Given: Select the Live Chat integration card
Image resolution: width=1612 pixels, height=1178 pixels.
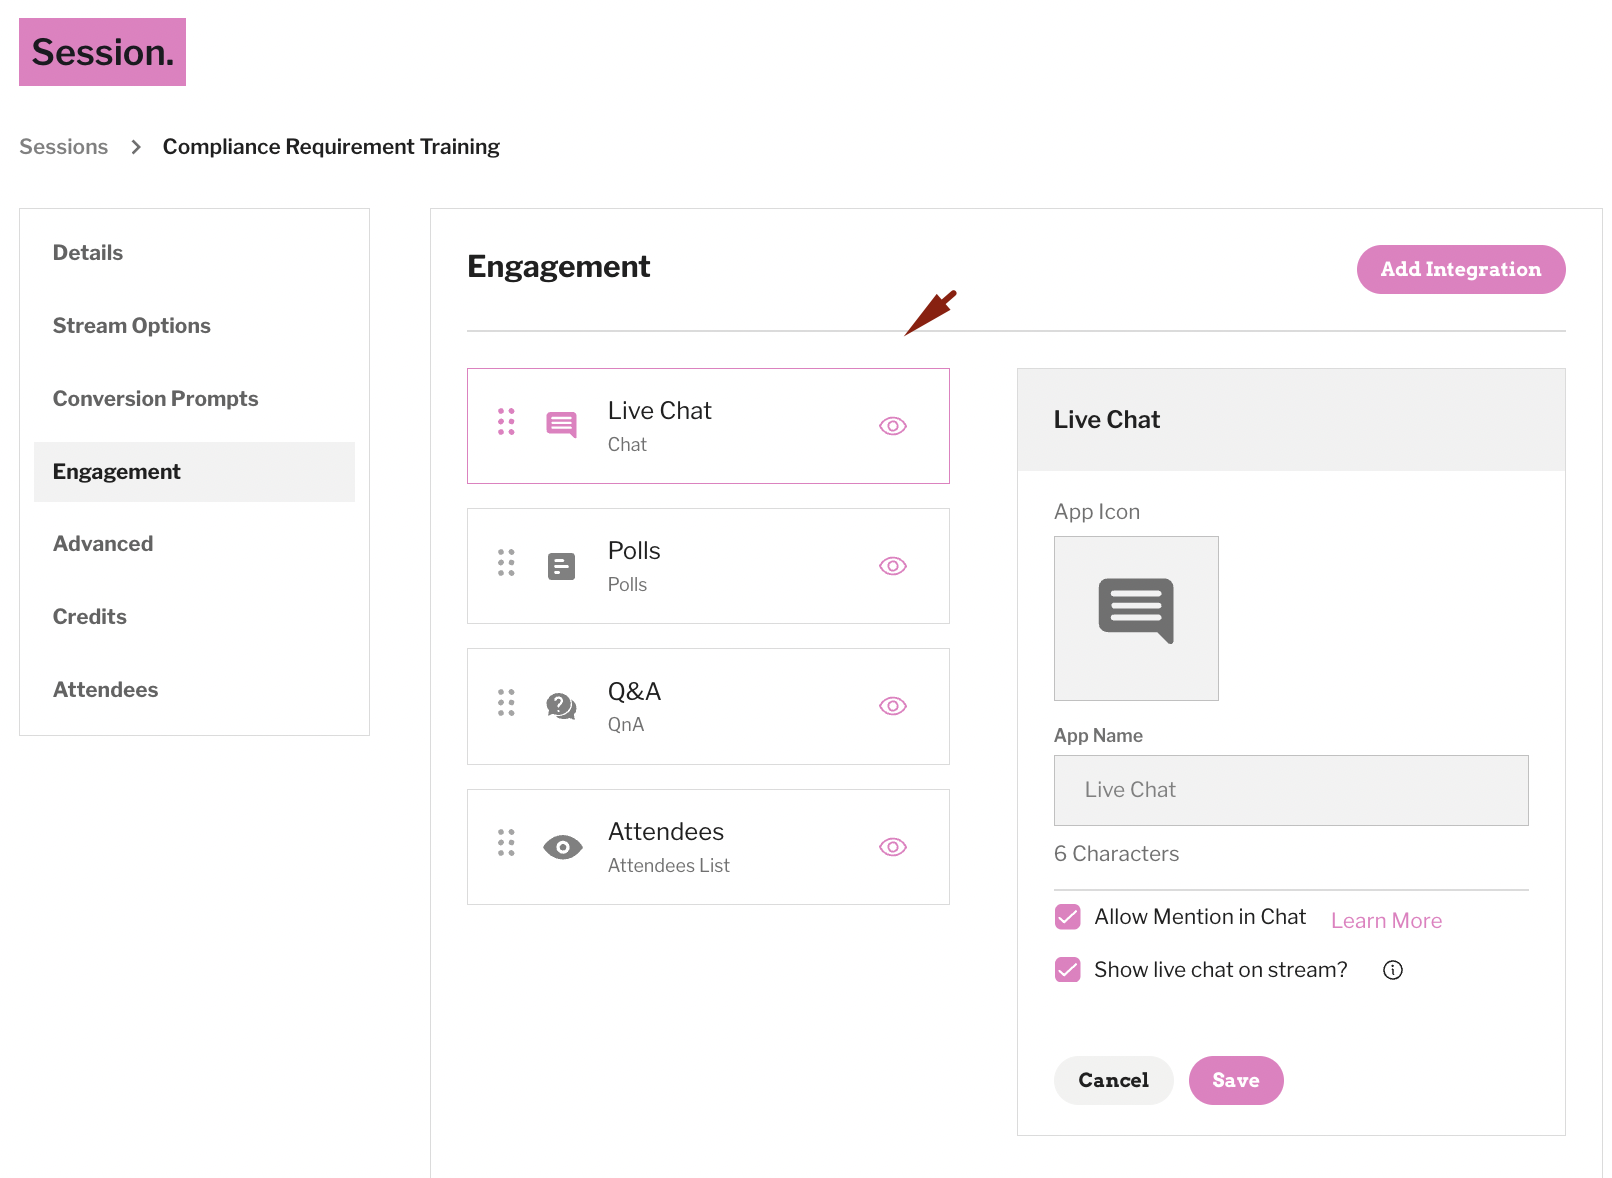Looking at the screenshot, I should 708,426.
